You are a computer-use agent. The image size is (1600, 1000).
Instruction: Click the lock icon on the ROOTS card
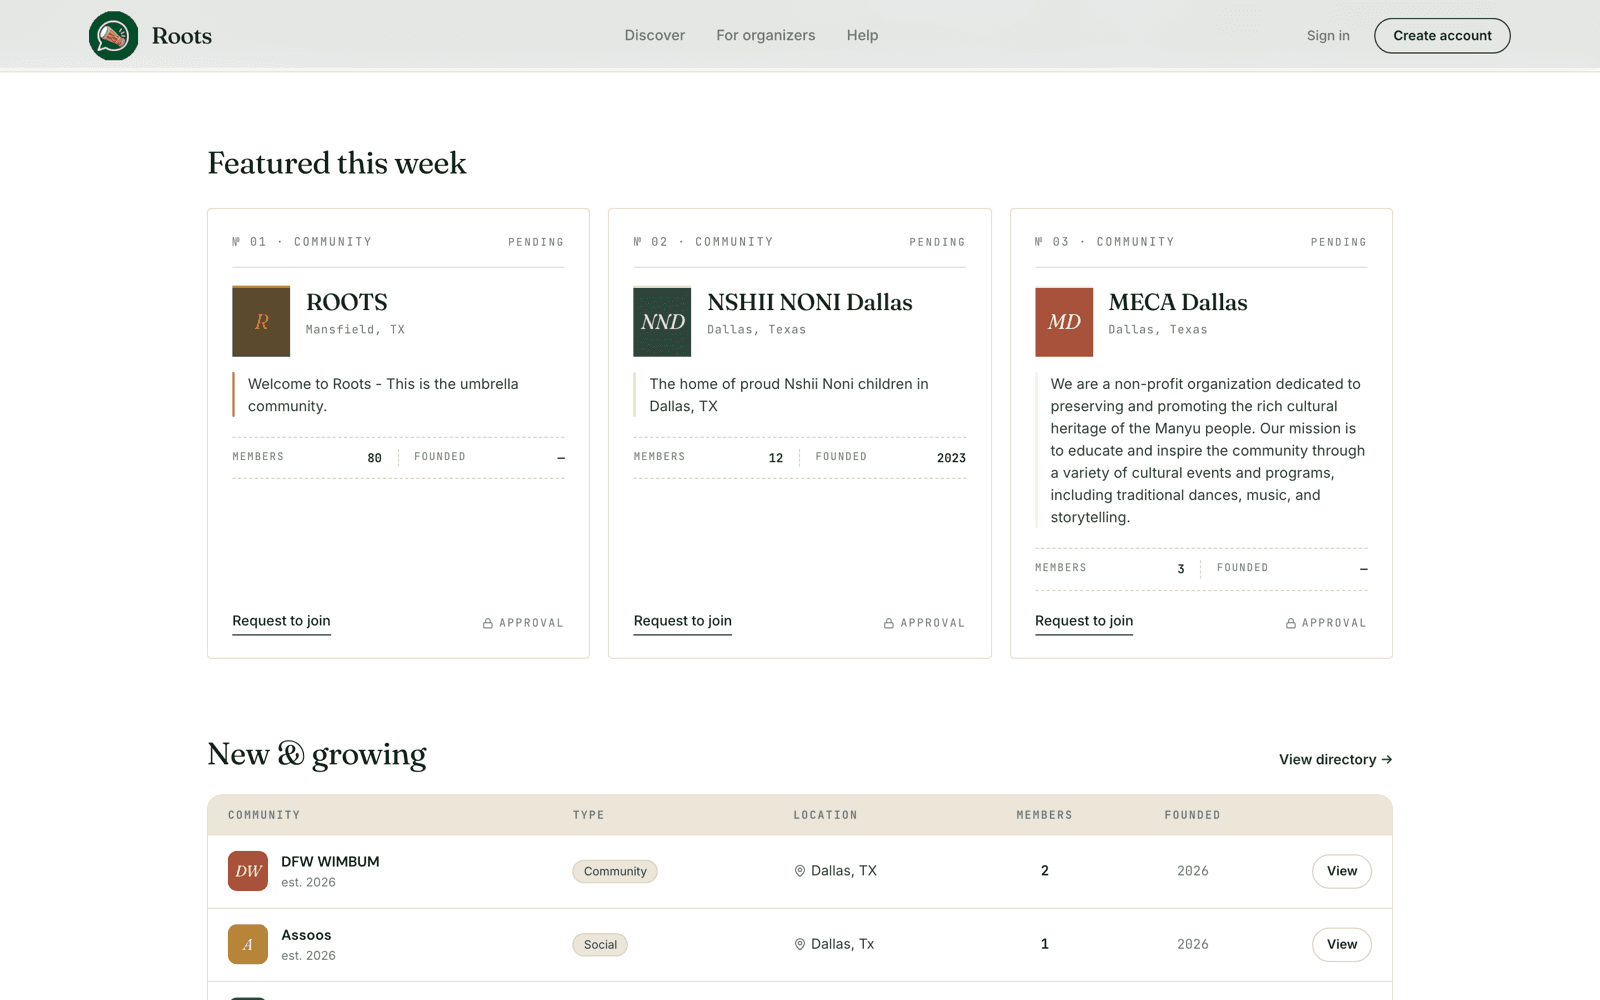pyautogui.click(x=488, y=623)
